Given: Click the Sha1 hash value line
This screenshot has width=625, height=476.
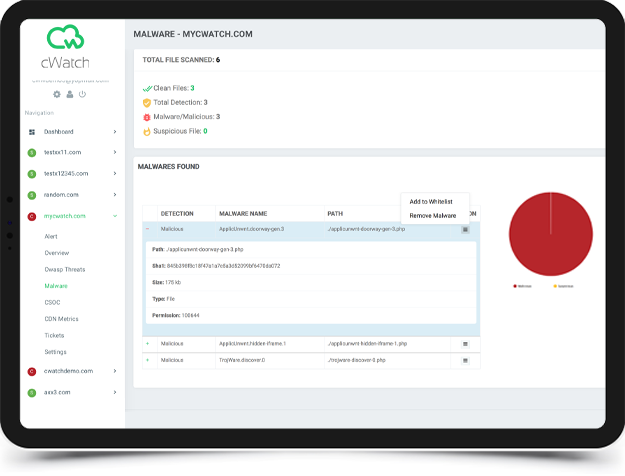Looking at the screenshot, I should coord(216,266).
